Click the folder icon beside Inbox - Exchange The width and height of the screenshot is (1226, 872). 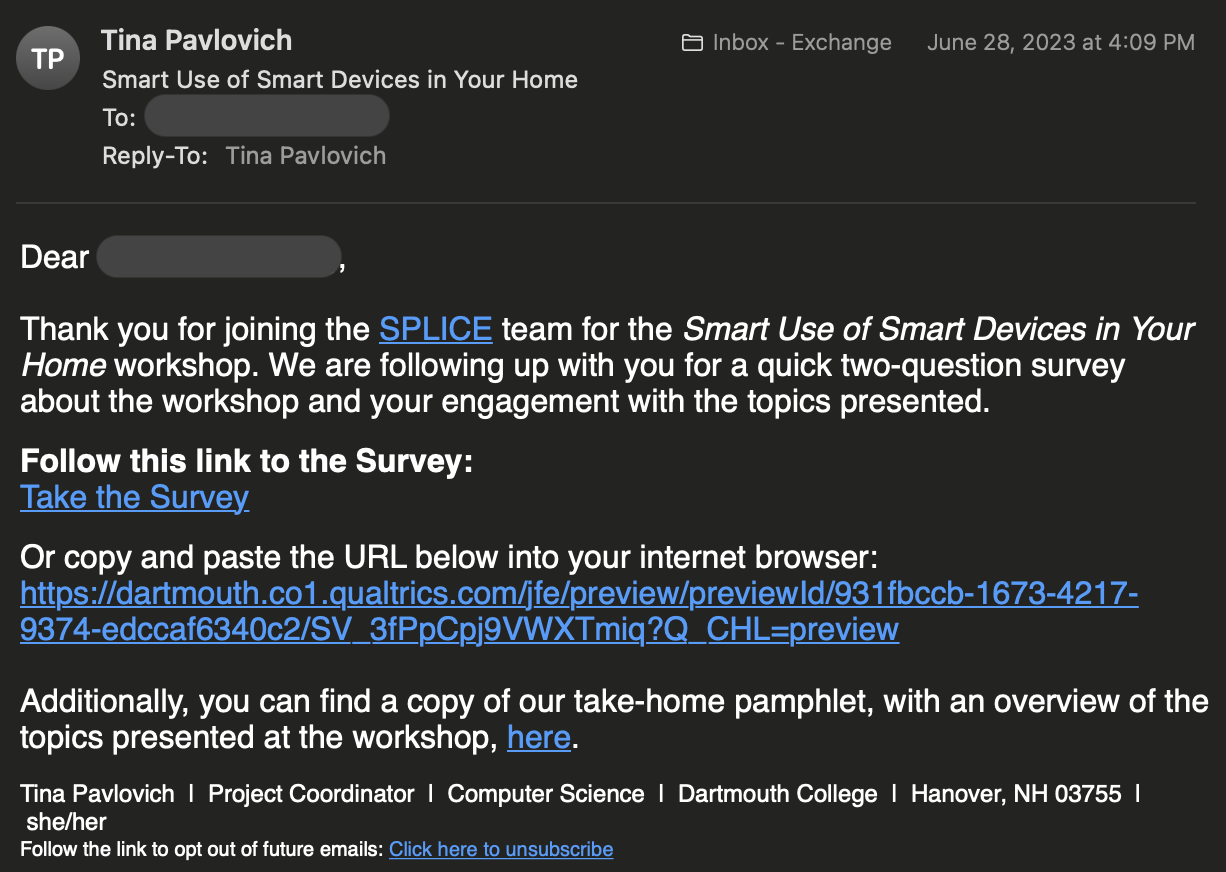pyautogui.click(x=693, y=43)
